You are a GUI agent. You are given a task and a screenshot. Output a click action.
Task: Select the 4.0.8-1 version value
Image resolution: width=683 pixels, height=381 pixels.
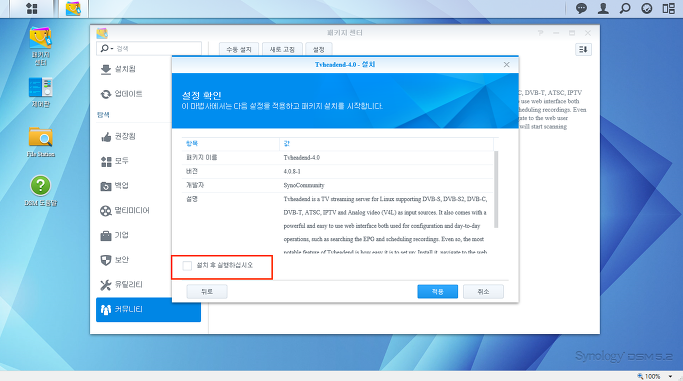pos(292,172)
